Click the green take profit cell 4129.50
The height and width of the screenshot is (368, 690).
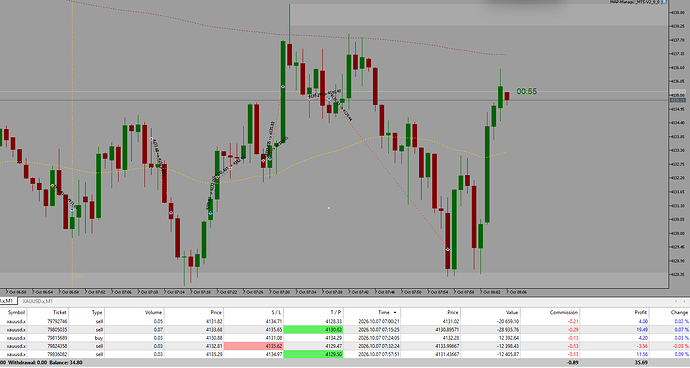point(313,354)
